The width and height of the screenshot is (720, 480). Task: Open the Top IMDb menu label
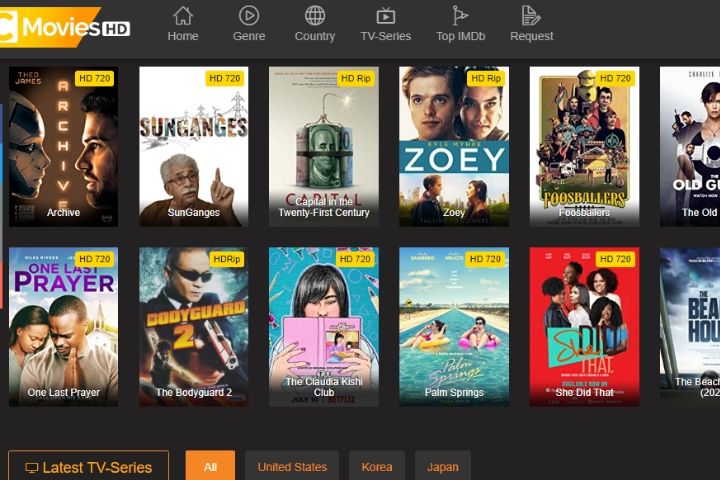click(x=461, y=36)
